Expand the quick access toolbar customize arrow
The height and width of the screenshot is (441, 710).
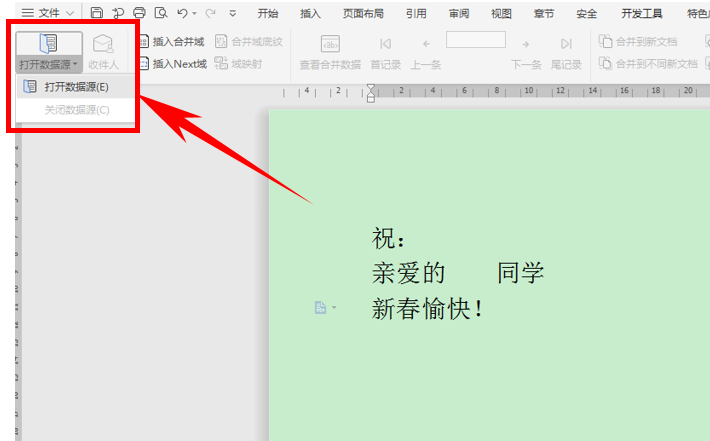click(x=233, y=14)
